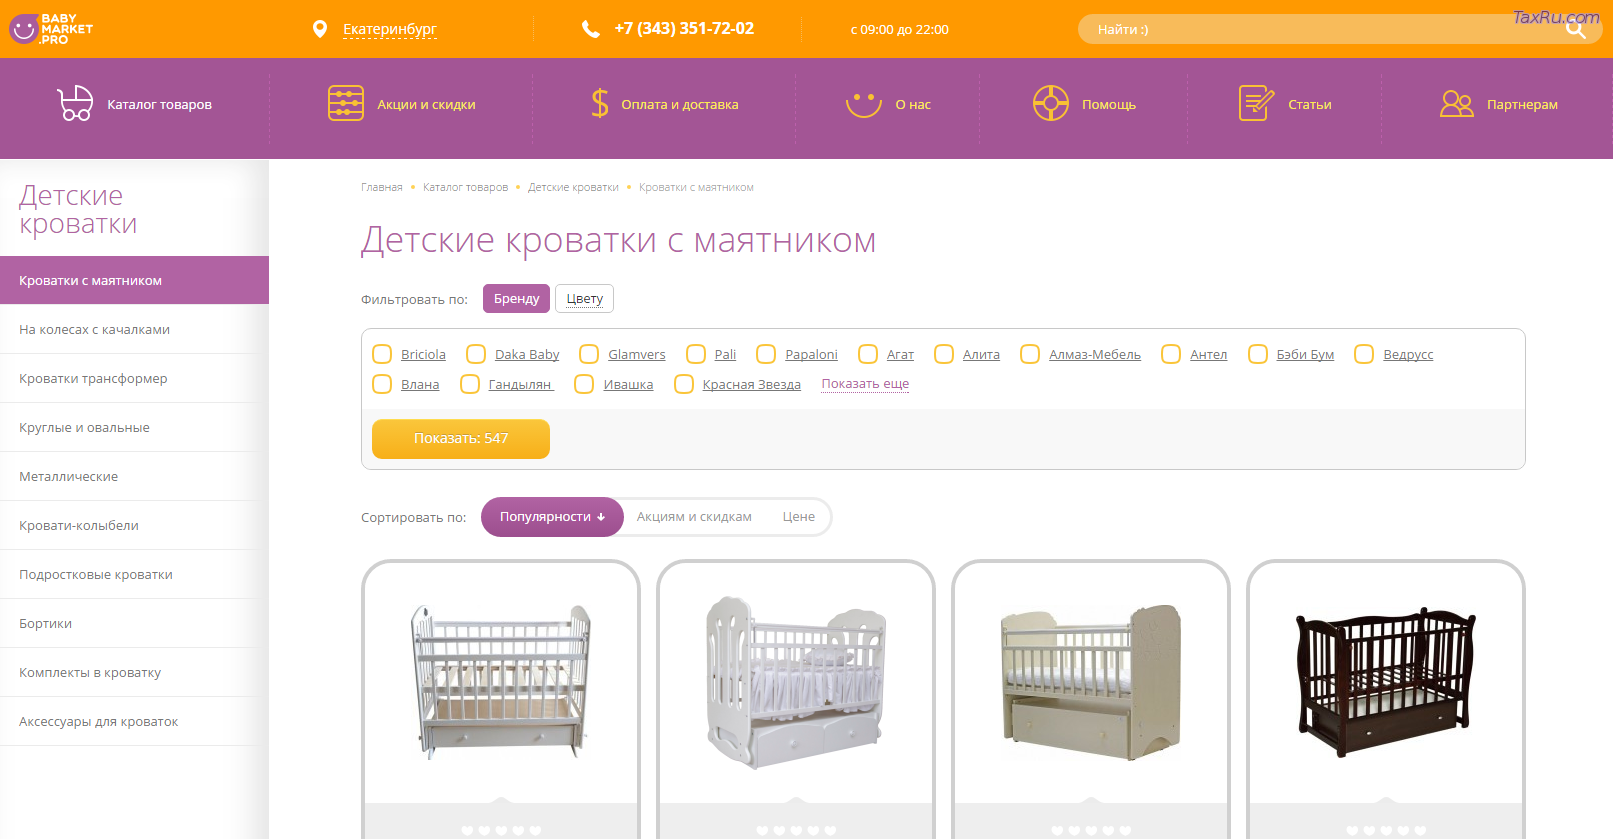Click the notepad articles icon
1613x839 pixels.
click(1256, 104)
